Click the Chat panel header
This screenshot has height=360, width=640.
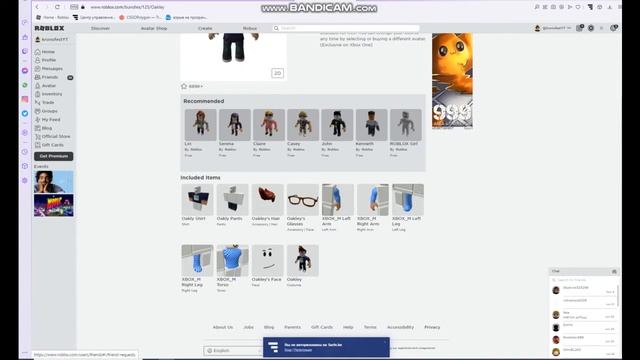coord(583,271)
